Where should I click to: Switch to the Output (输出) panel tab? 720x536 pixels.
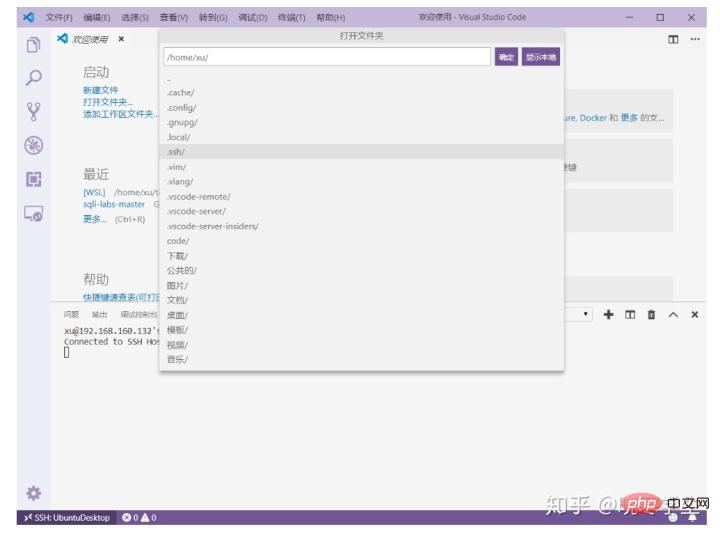tap(99, 315)
